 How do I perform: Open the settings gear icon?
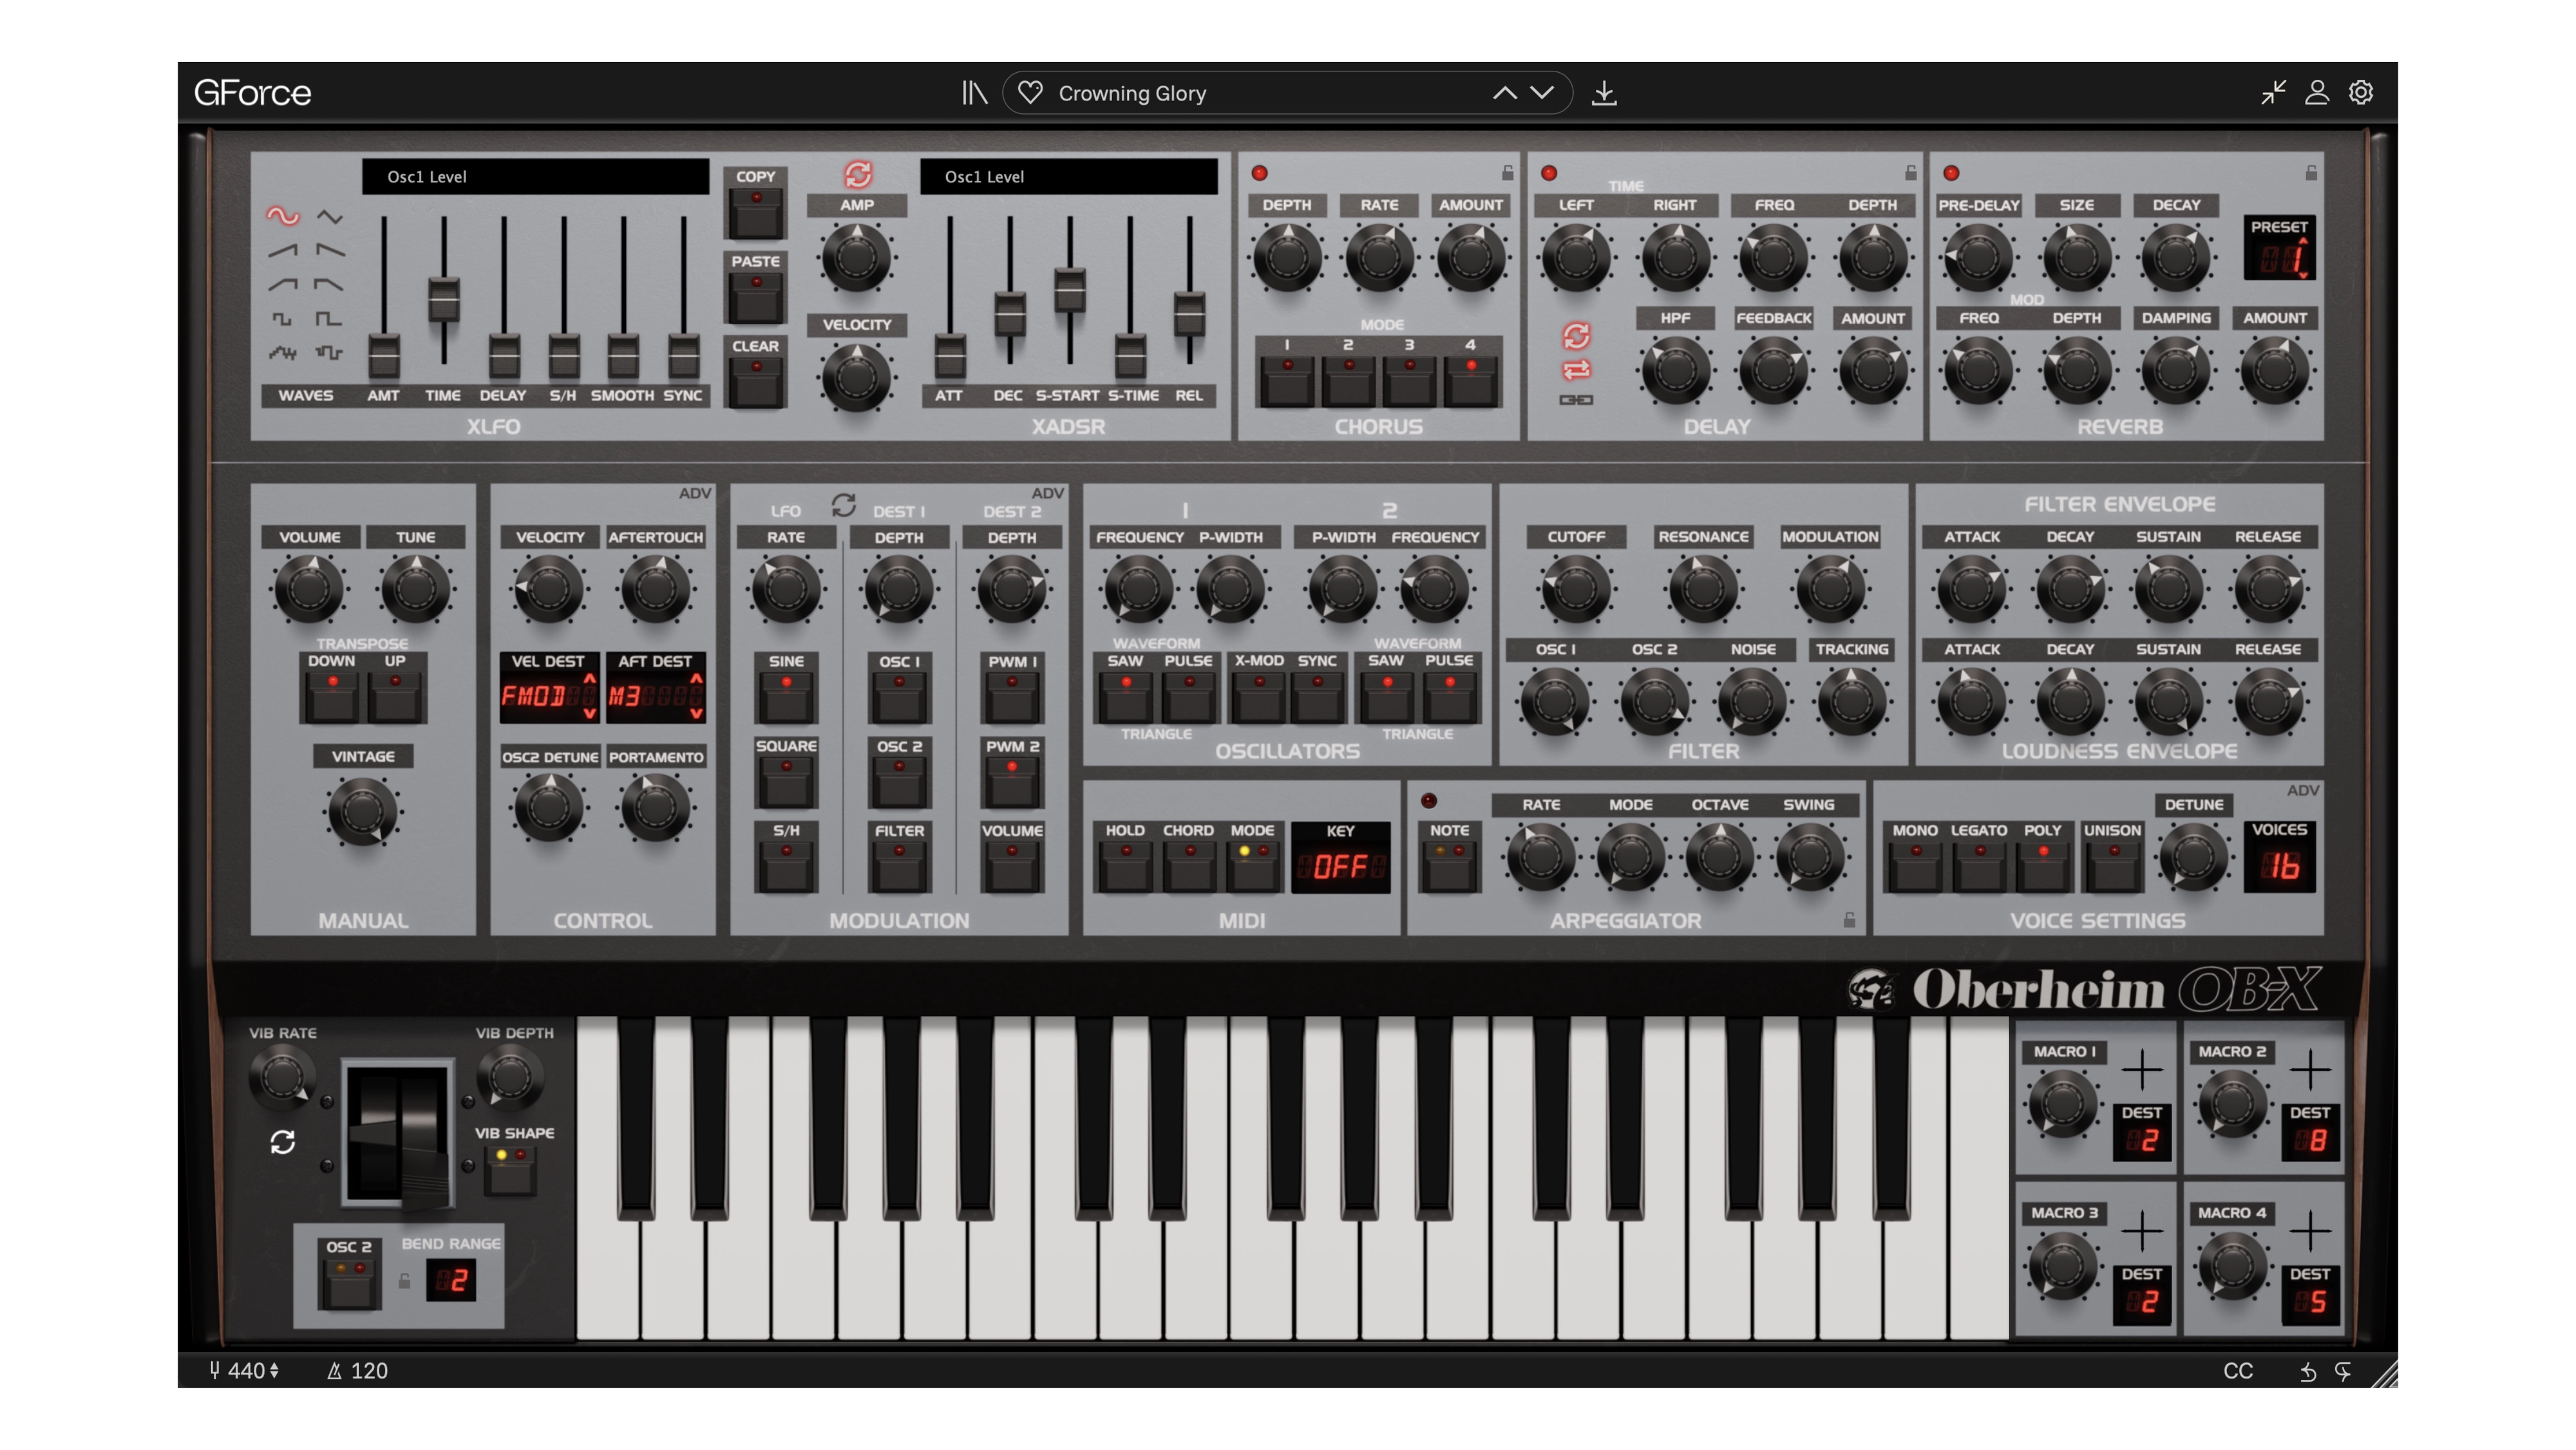point(2361,92)
